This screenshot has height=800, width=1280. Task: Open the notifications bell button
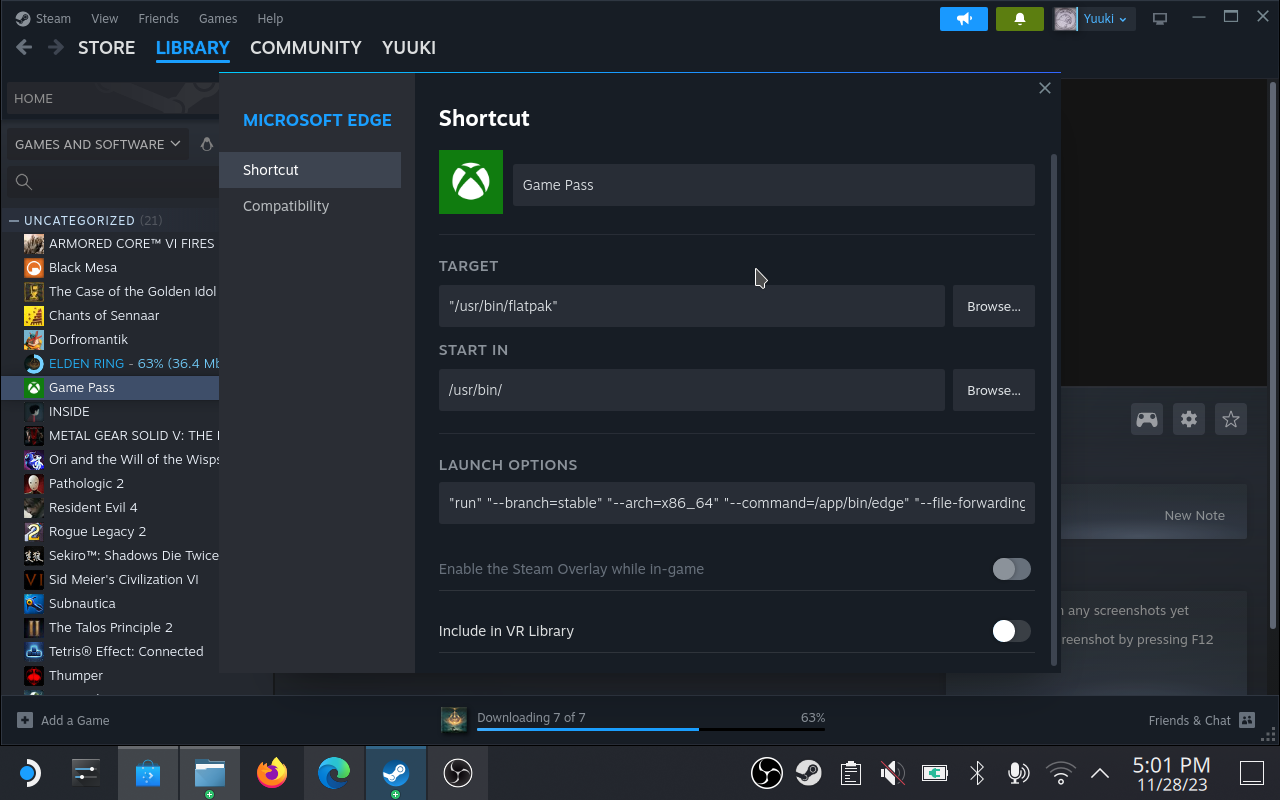click(x=1020, y=19)
